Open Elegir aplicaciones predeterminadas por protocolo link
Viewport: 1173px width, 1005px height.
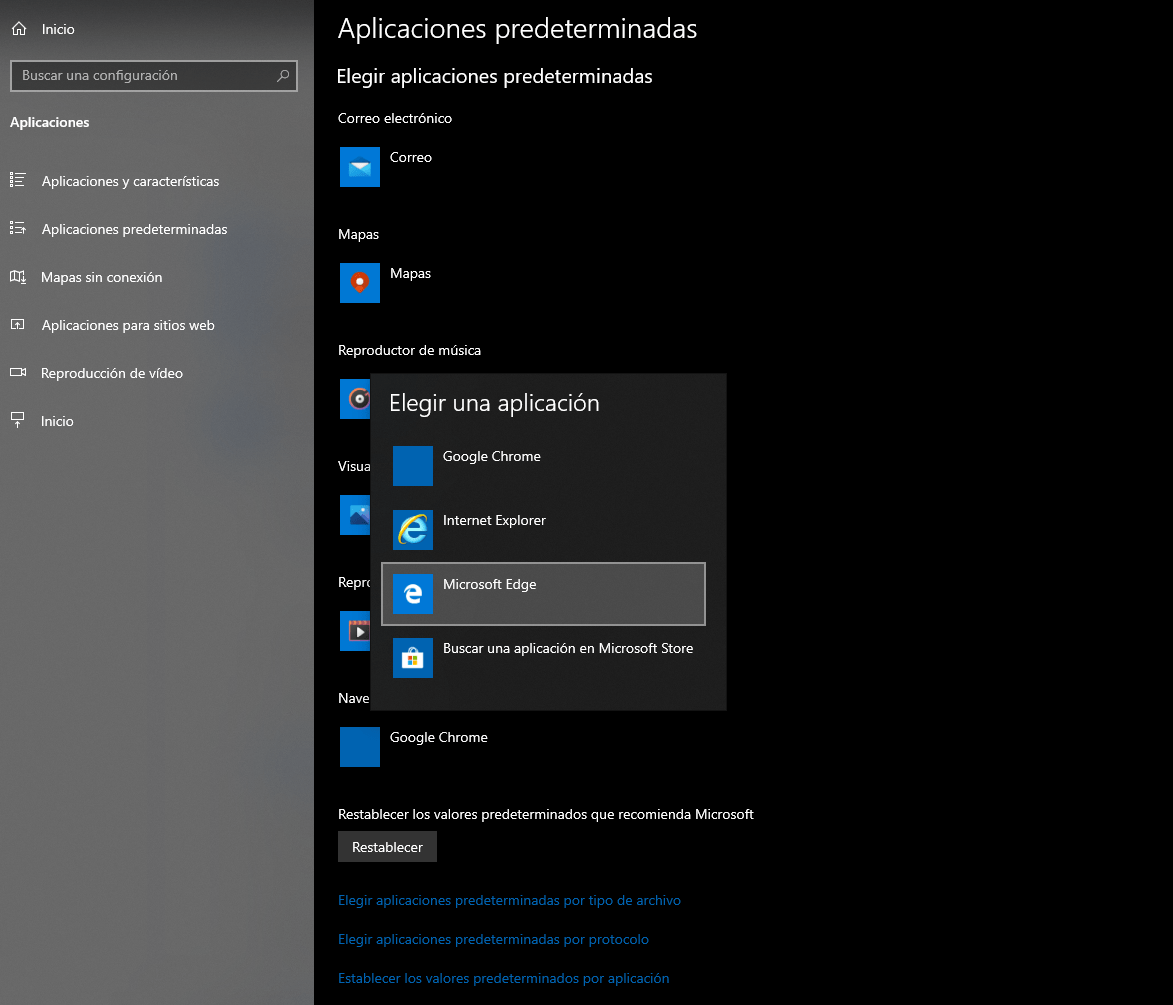[x=493, y=939]
